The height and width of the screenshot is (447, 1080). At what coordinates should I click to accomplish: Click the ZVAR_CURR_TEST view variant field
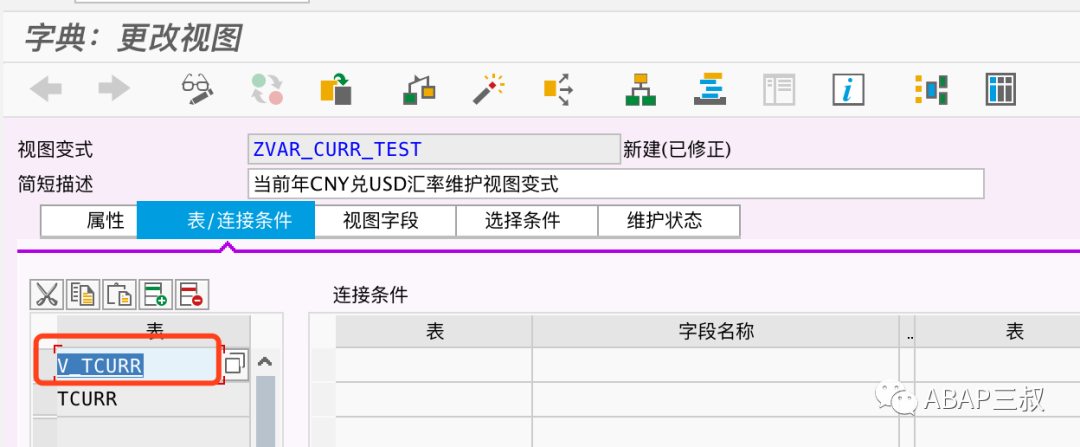tap(433, 149)
